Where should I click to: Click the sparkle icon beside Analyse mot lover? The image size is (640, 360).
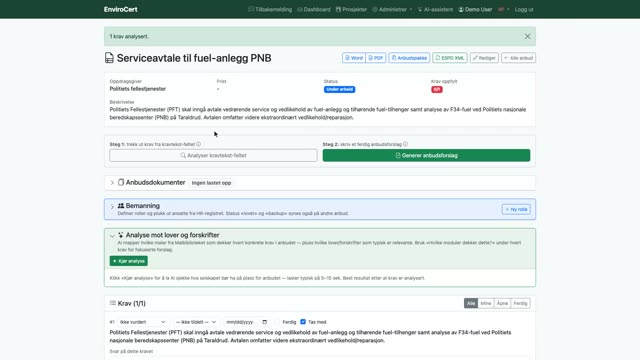(121, 235)
